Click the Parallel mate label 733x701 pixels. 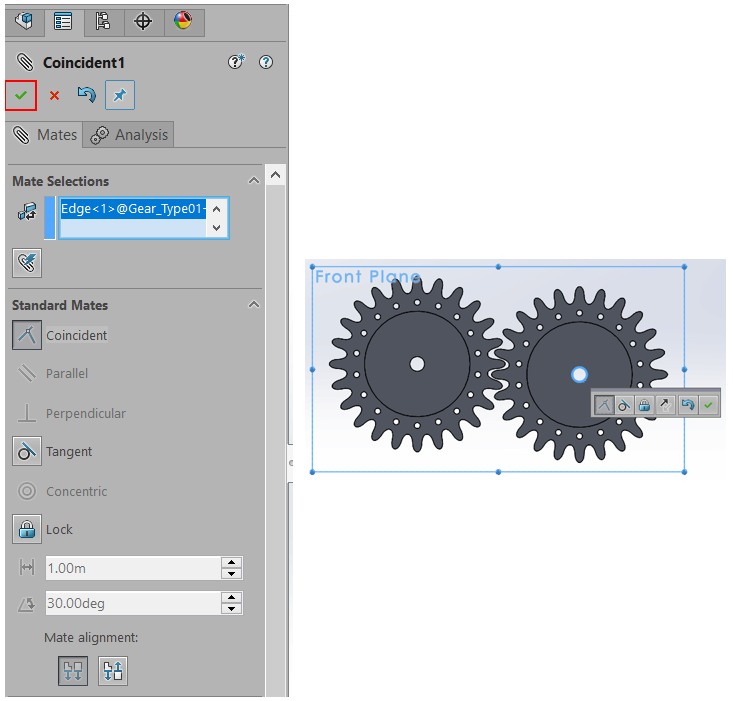[67, 373]
